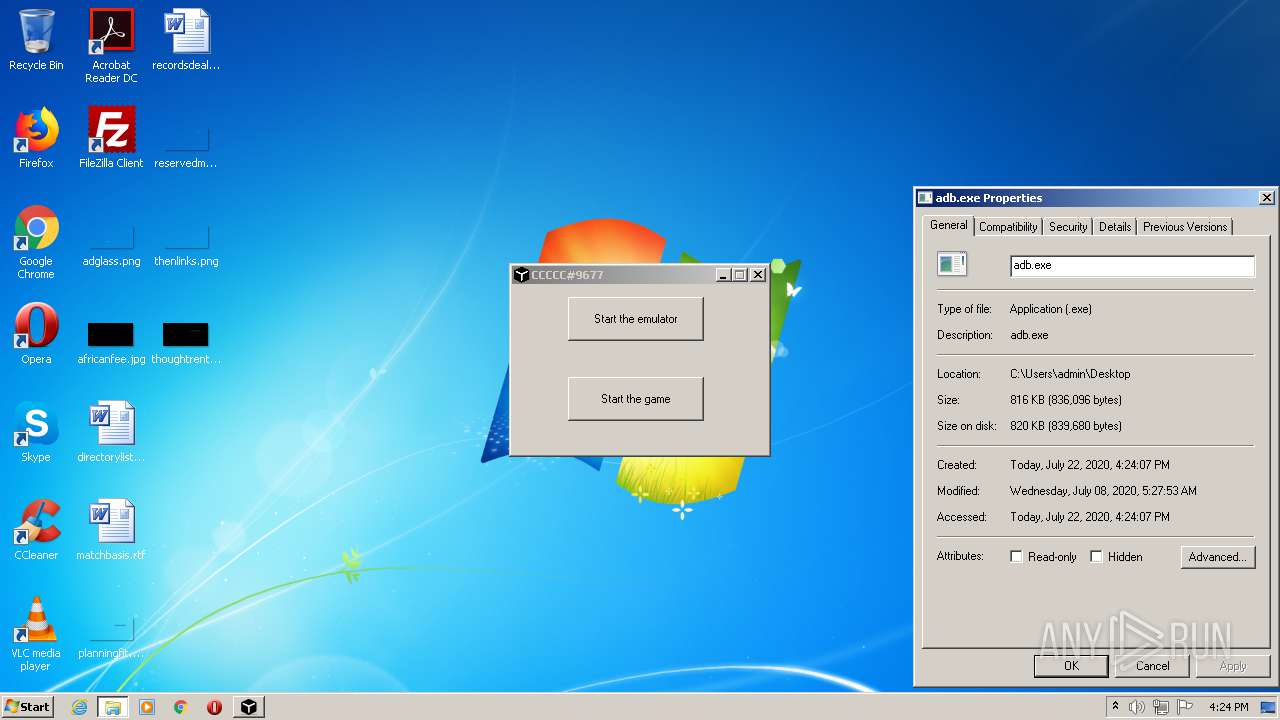Open the recordsdeal Word document icon
Screen dimensions: 1280x720
click(x=186, y=40)
